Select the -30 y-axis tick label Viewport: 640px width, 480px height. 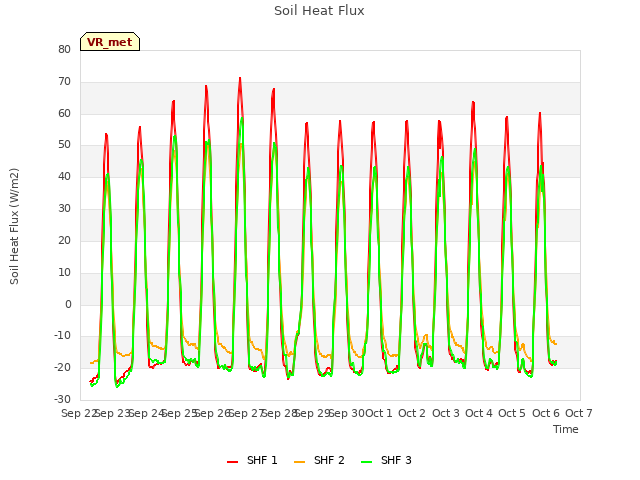(62, 399)
